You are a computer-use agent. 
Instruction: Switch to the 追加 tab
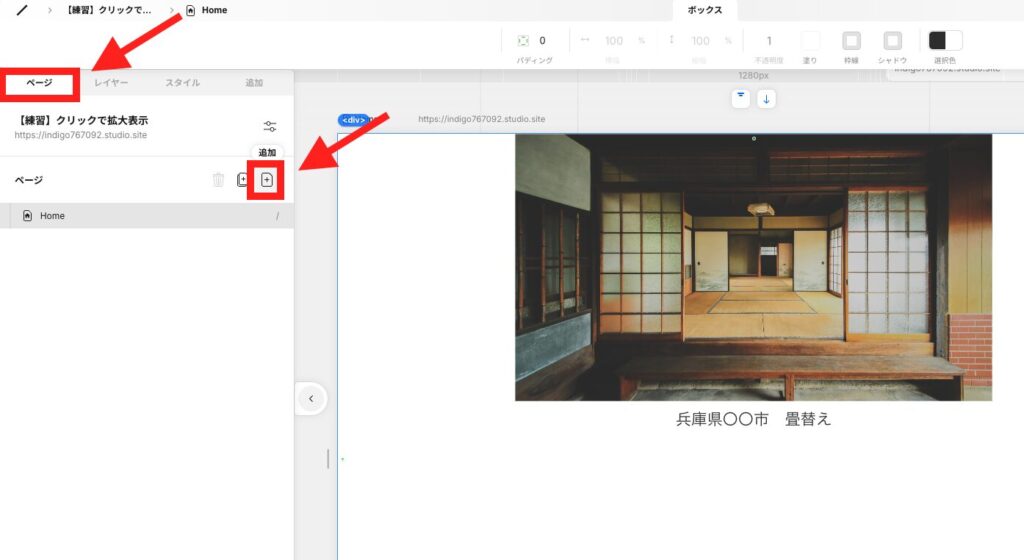click(254, 83)
